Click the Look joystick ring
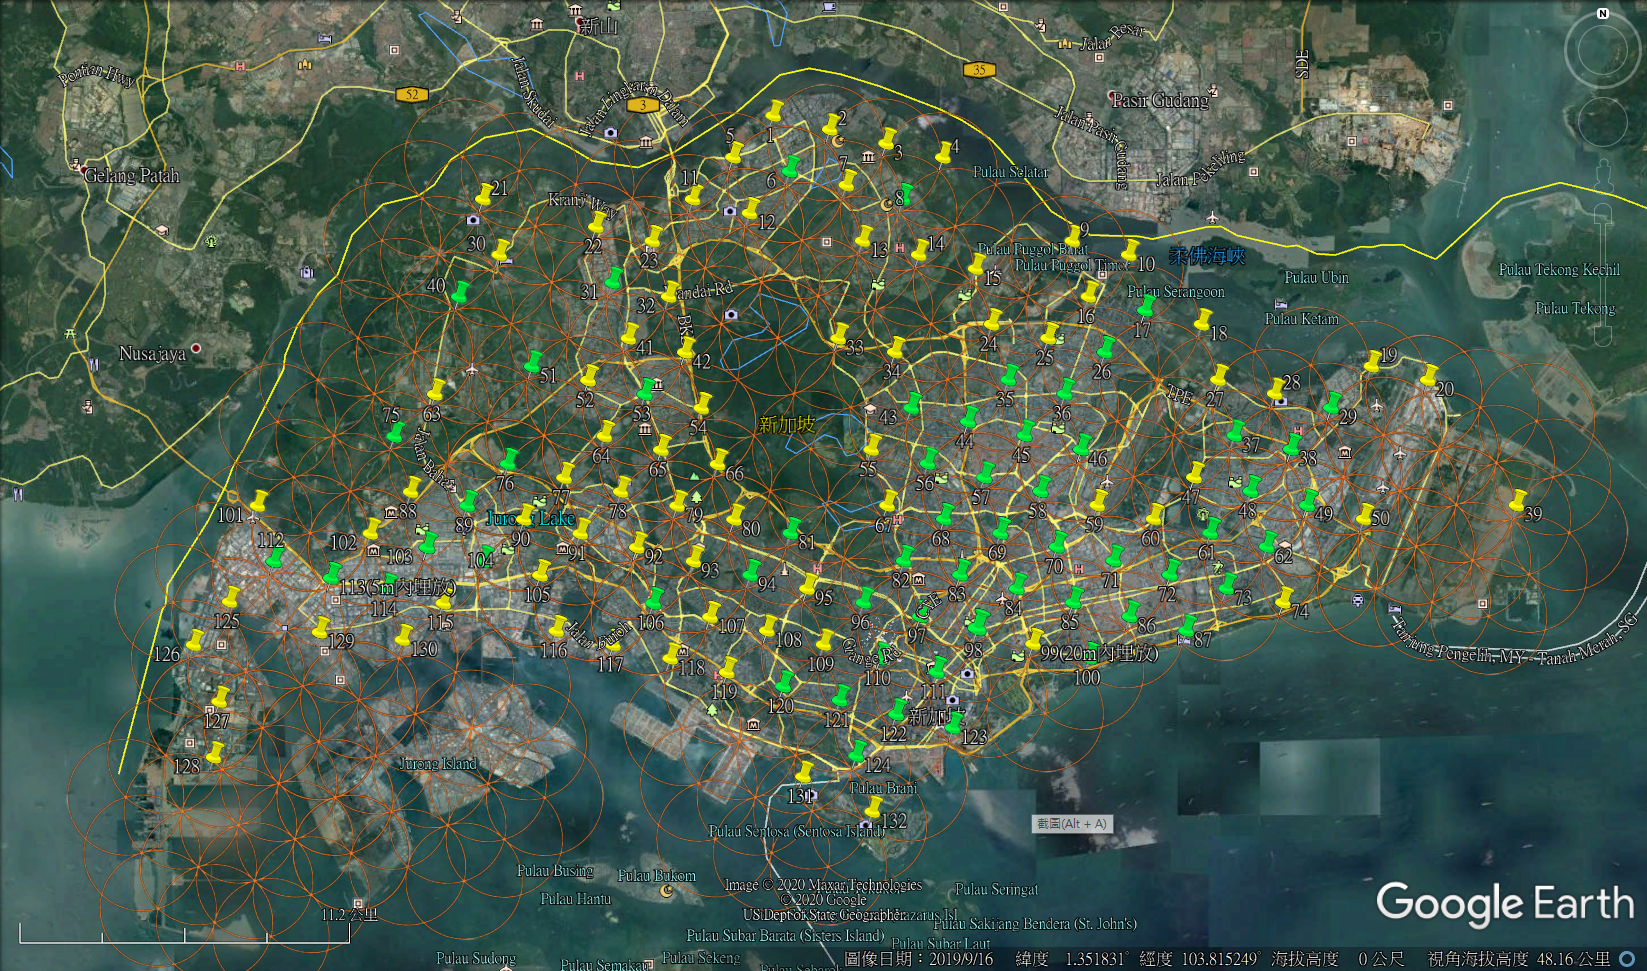 (x=1602, y=51)
